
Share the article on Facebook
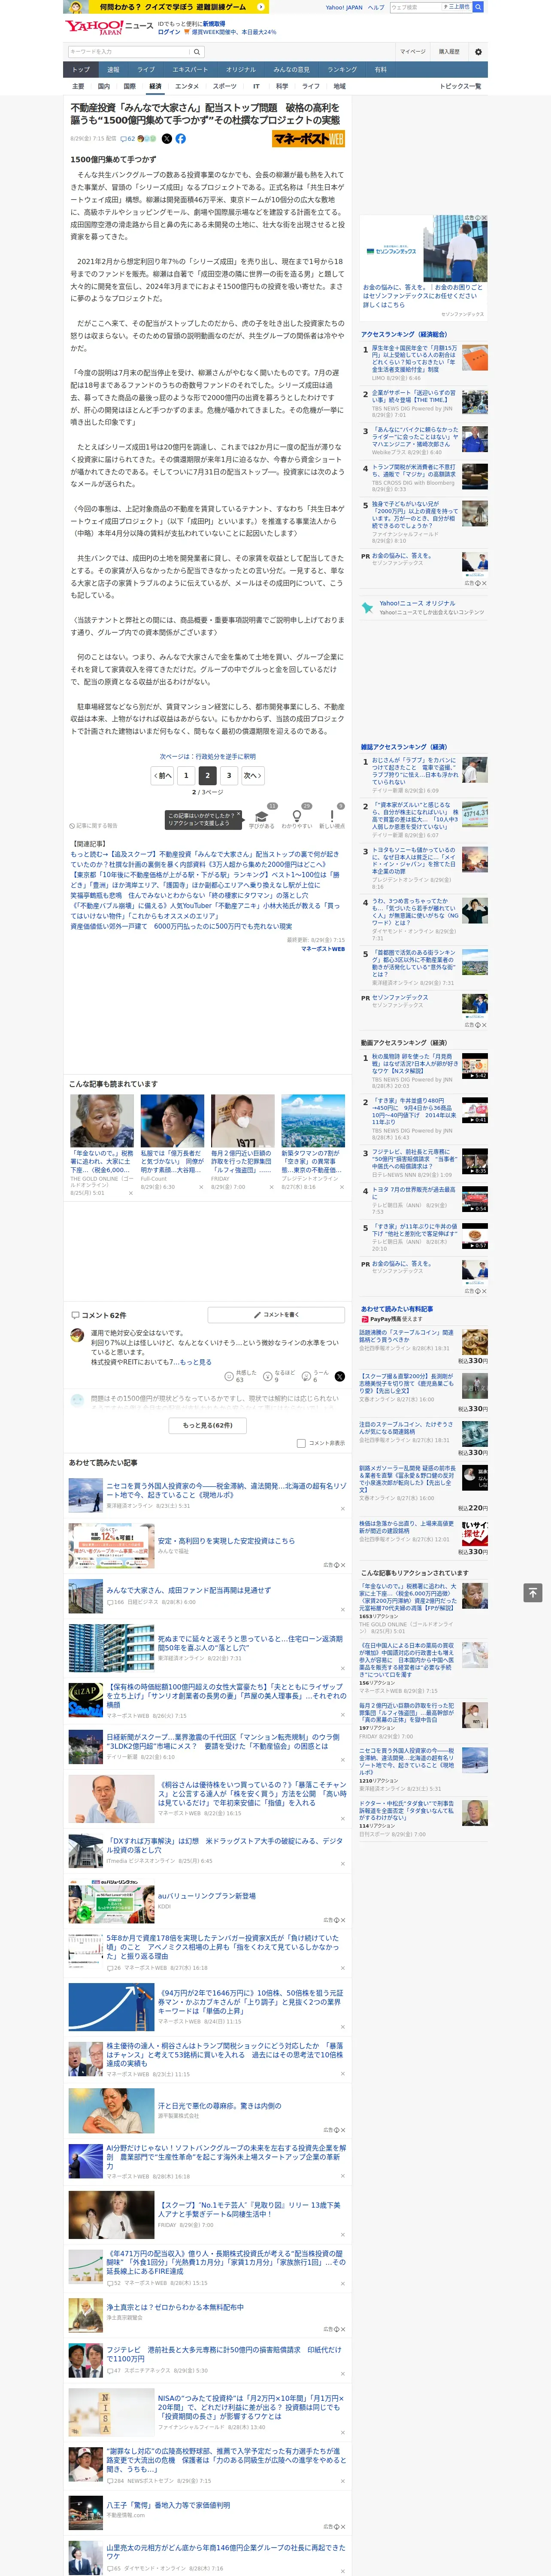coord(181,139)
